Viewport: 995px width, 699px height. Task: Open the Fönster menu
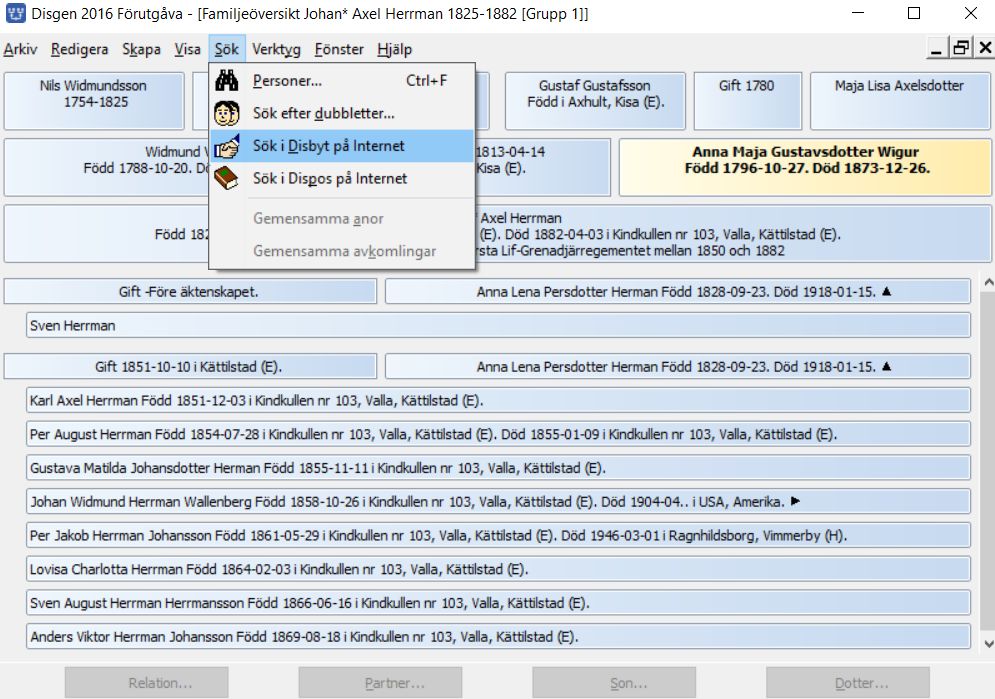click(x=339, y=49)
